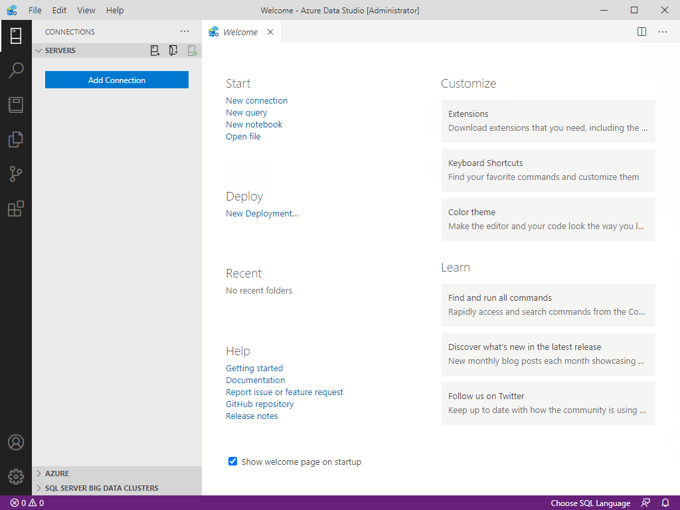The width and height of the screenshot is (680, 510).
Task: Click the Azure Data Studio app icon
Action: tap(12, 10)
